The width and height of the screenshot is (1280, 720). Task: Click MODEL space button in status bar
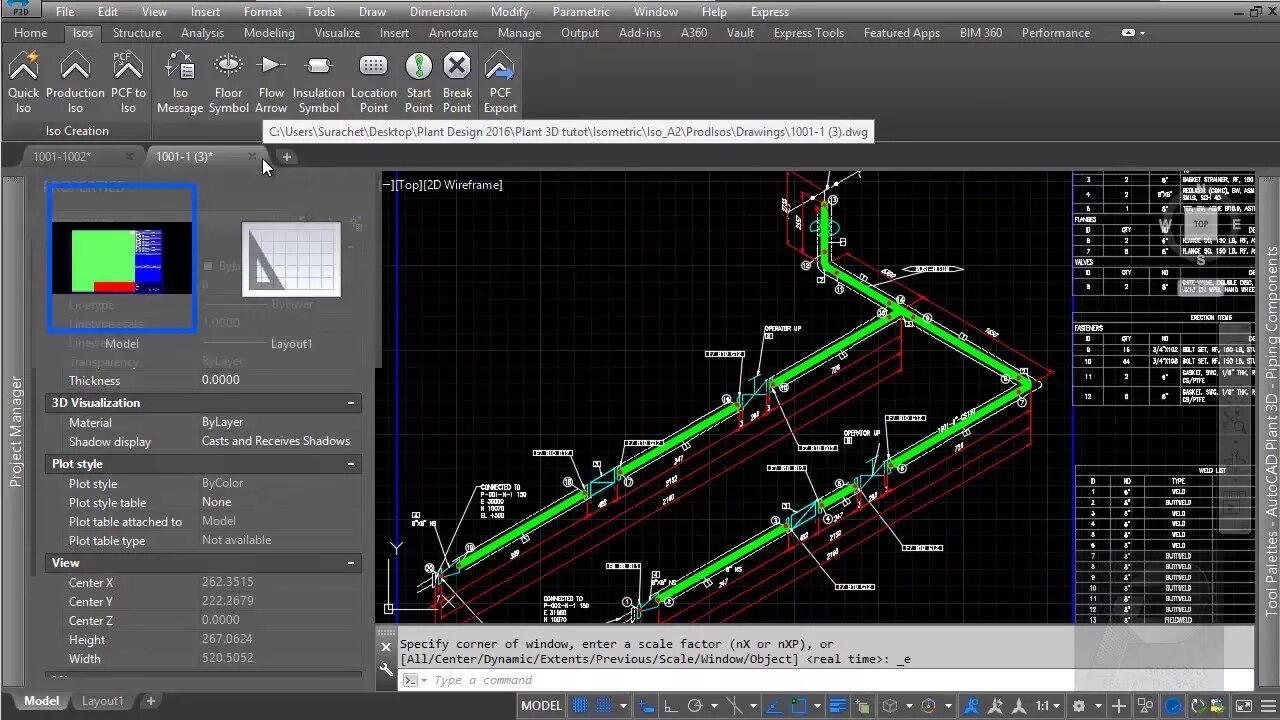542,705
